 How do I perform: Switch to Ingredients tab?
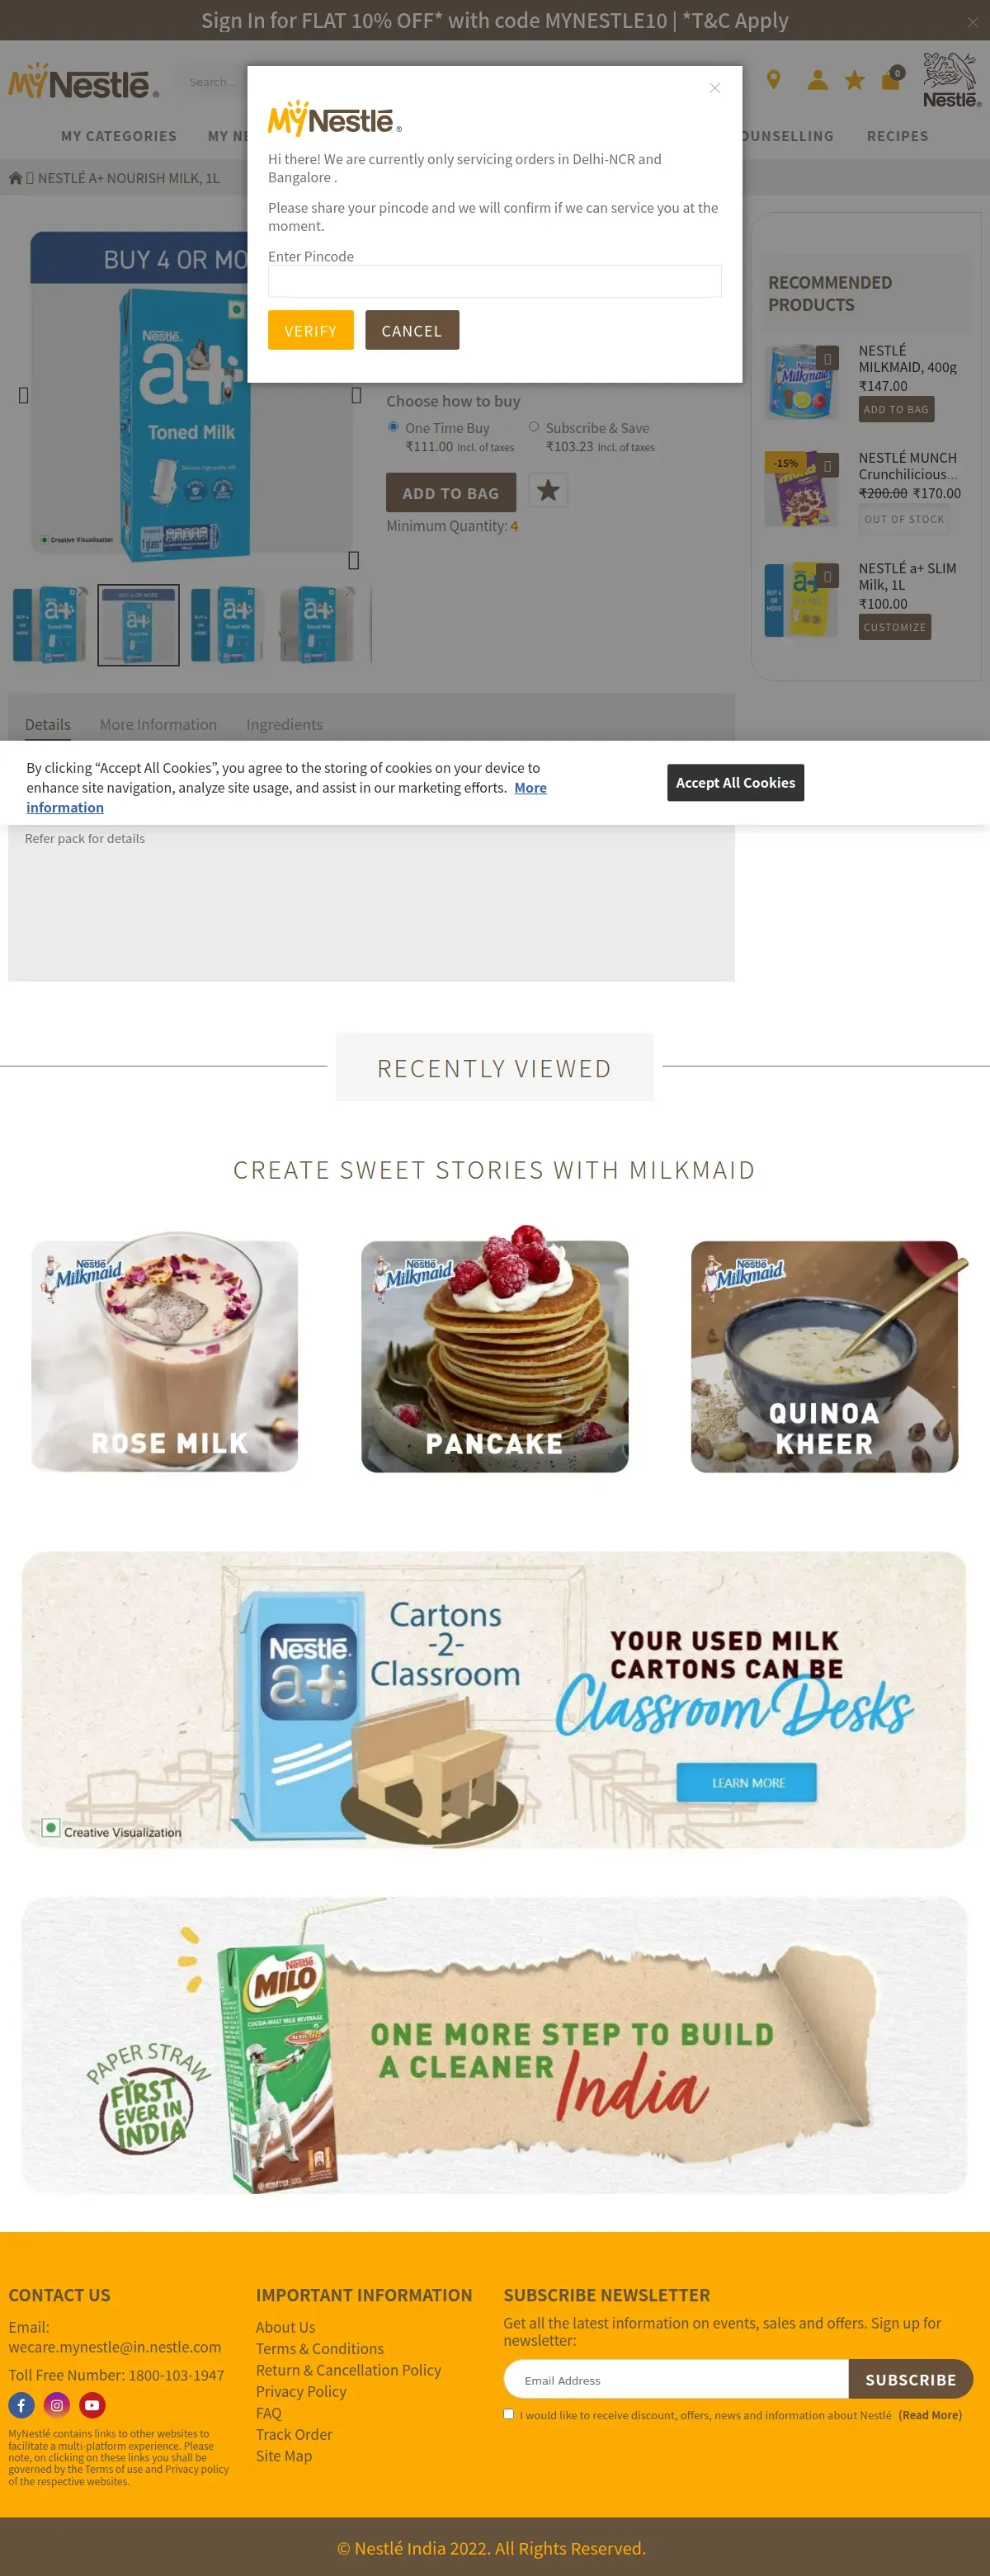(x=284, y=724)
